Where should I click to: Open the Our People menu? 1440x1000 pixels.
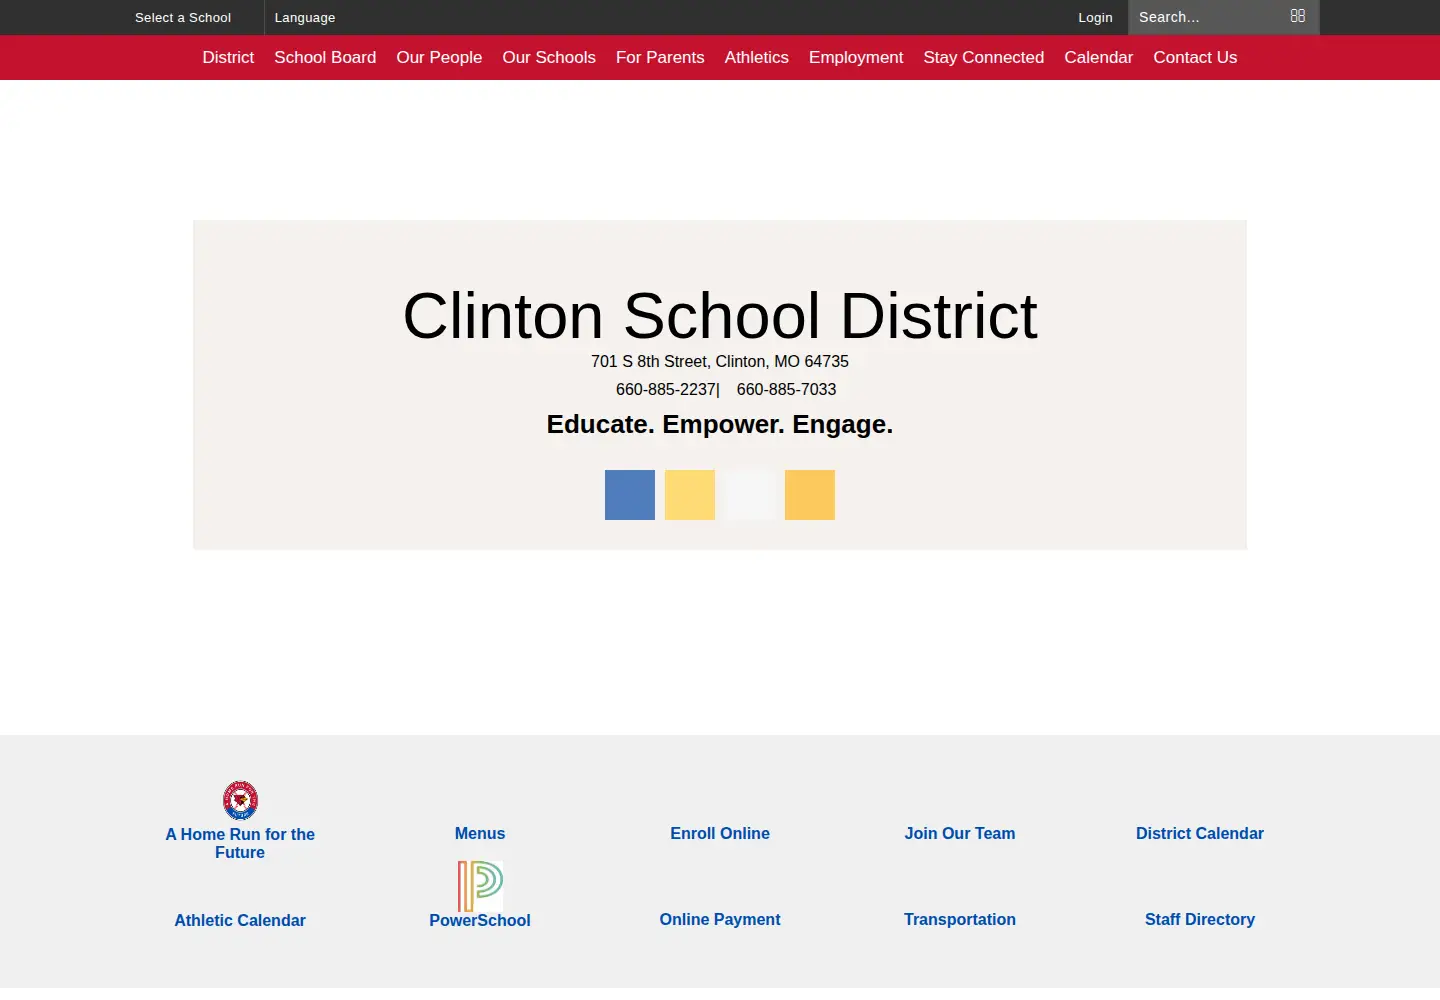pyautogui.click(x=439, y=57)
